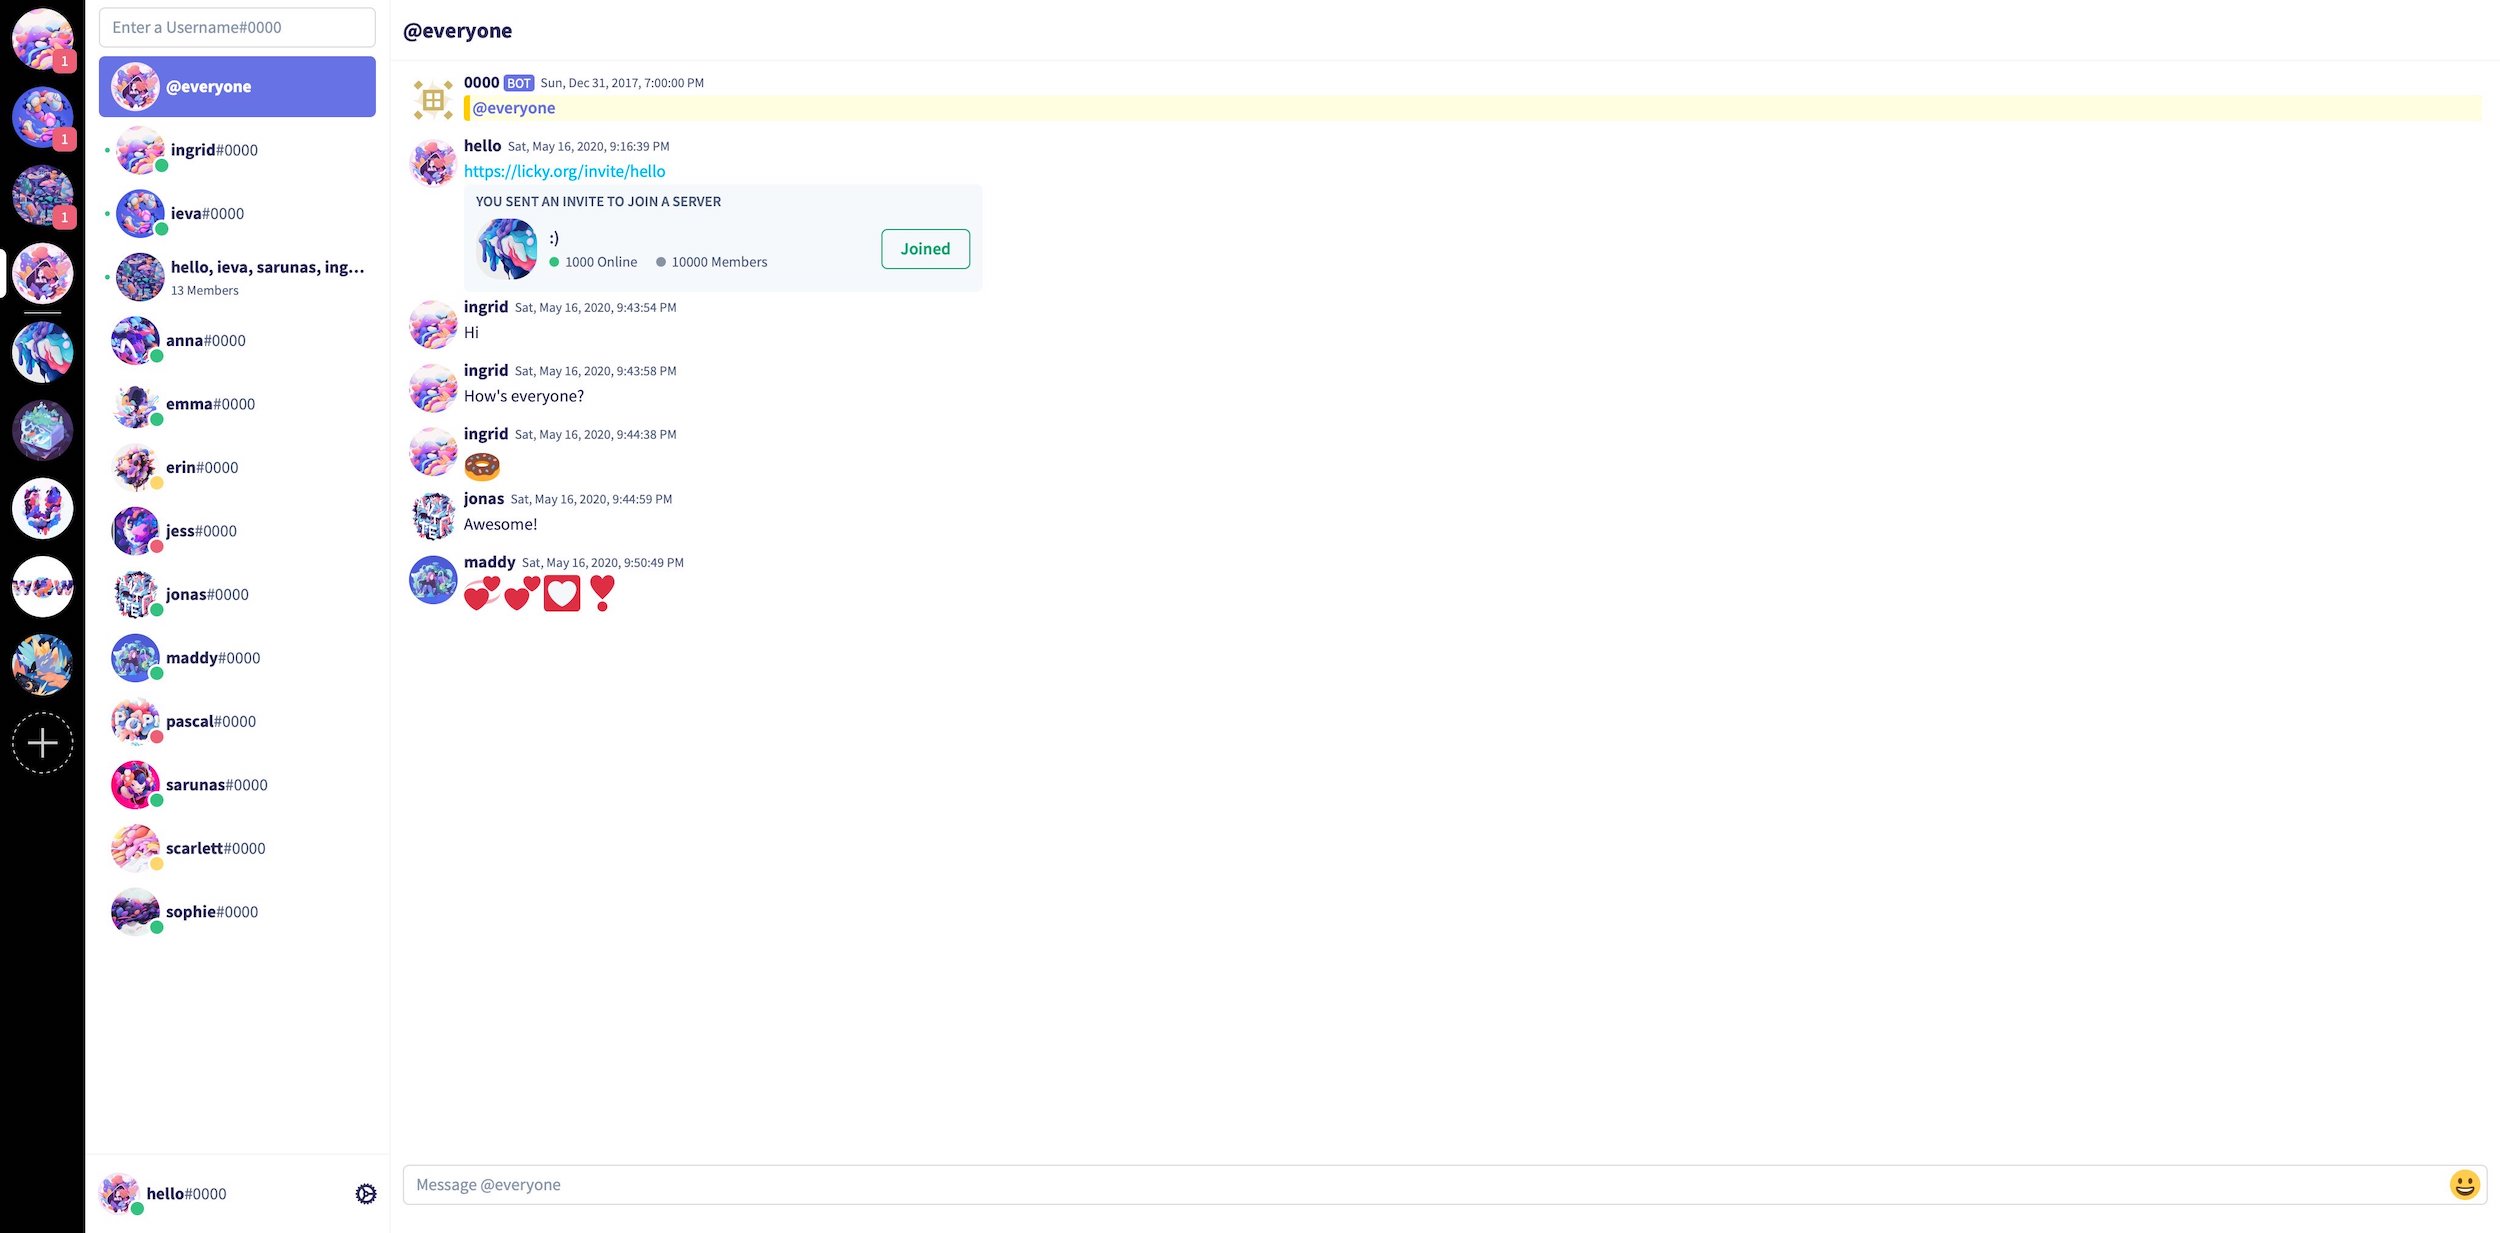Click maddy's avatar in the chat
The image size is (2500, 1233).
point(433,580)
